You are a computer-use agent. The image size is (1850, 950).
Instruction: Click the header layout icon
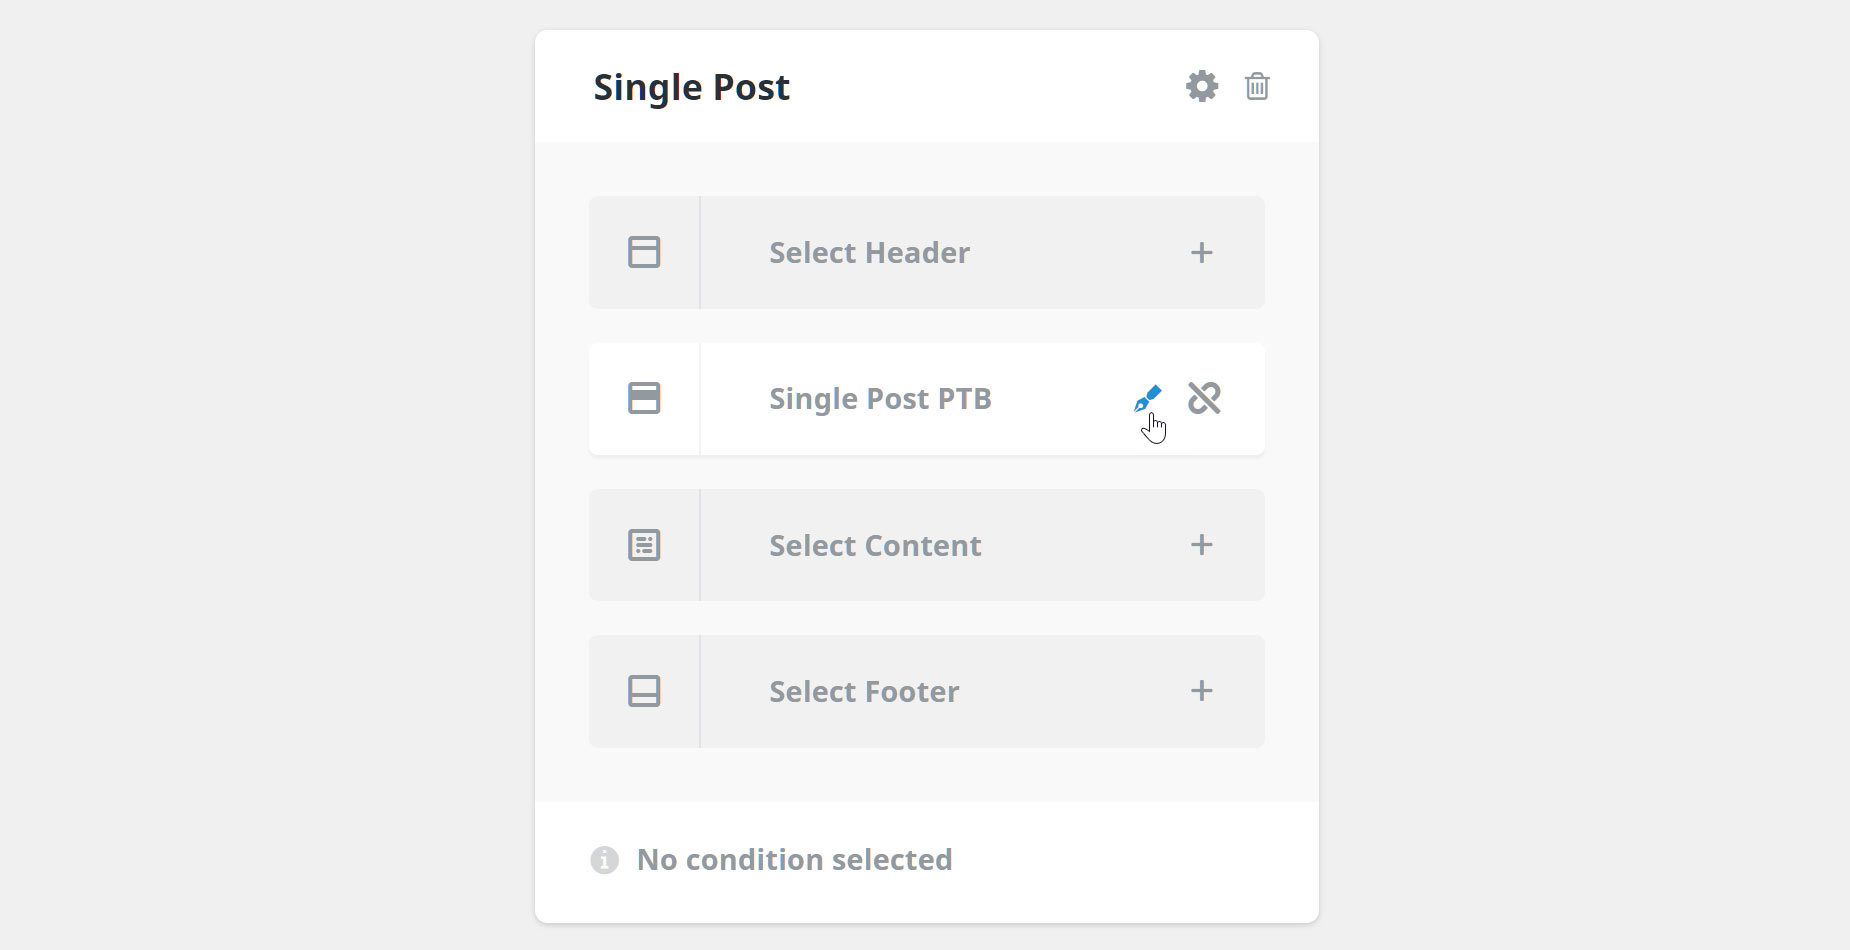(644, 252)
